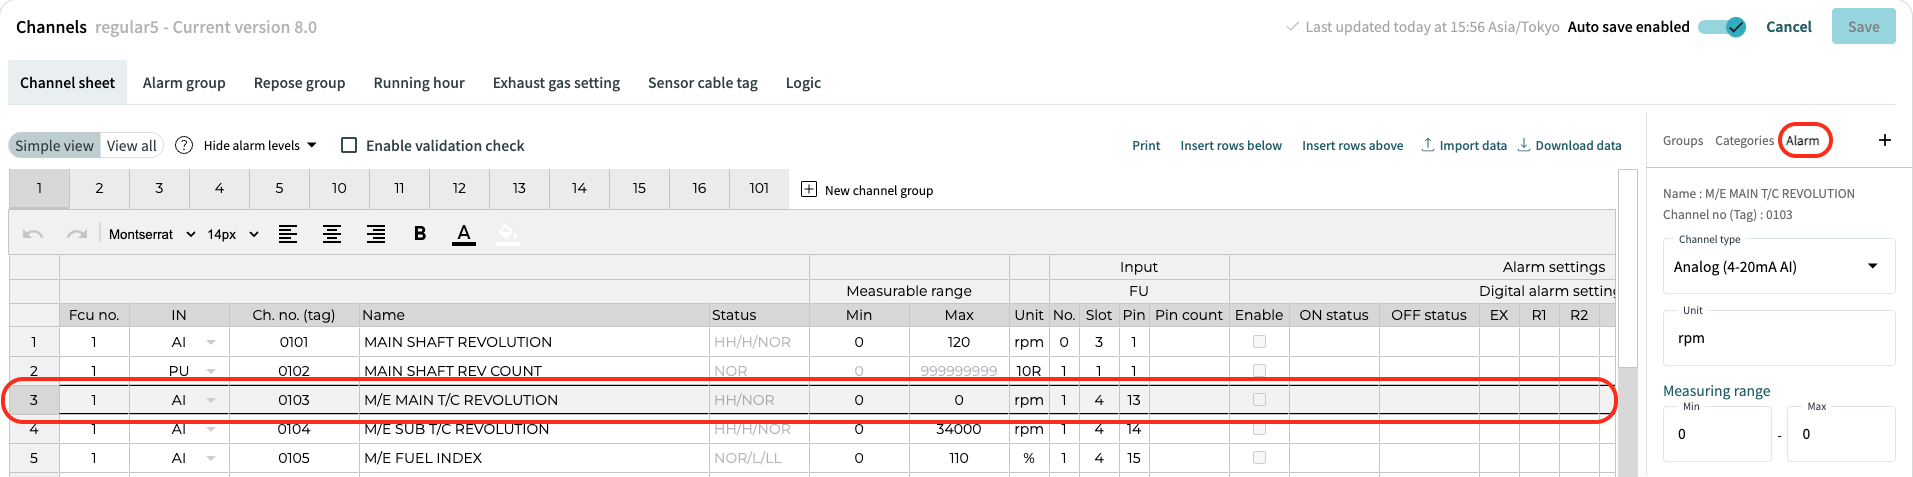Image resolution: width=1913 pixels, height=477 pixels.
Task: Click the Save button
Action: (x=1863, y=27)
